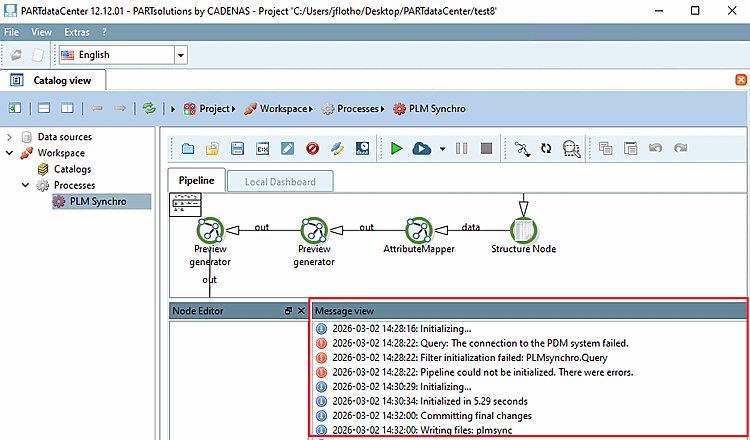Open the scheduler clock icon
750x440 pixels.
click(363, 149)
